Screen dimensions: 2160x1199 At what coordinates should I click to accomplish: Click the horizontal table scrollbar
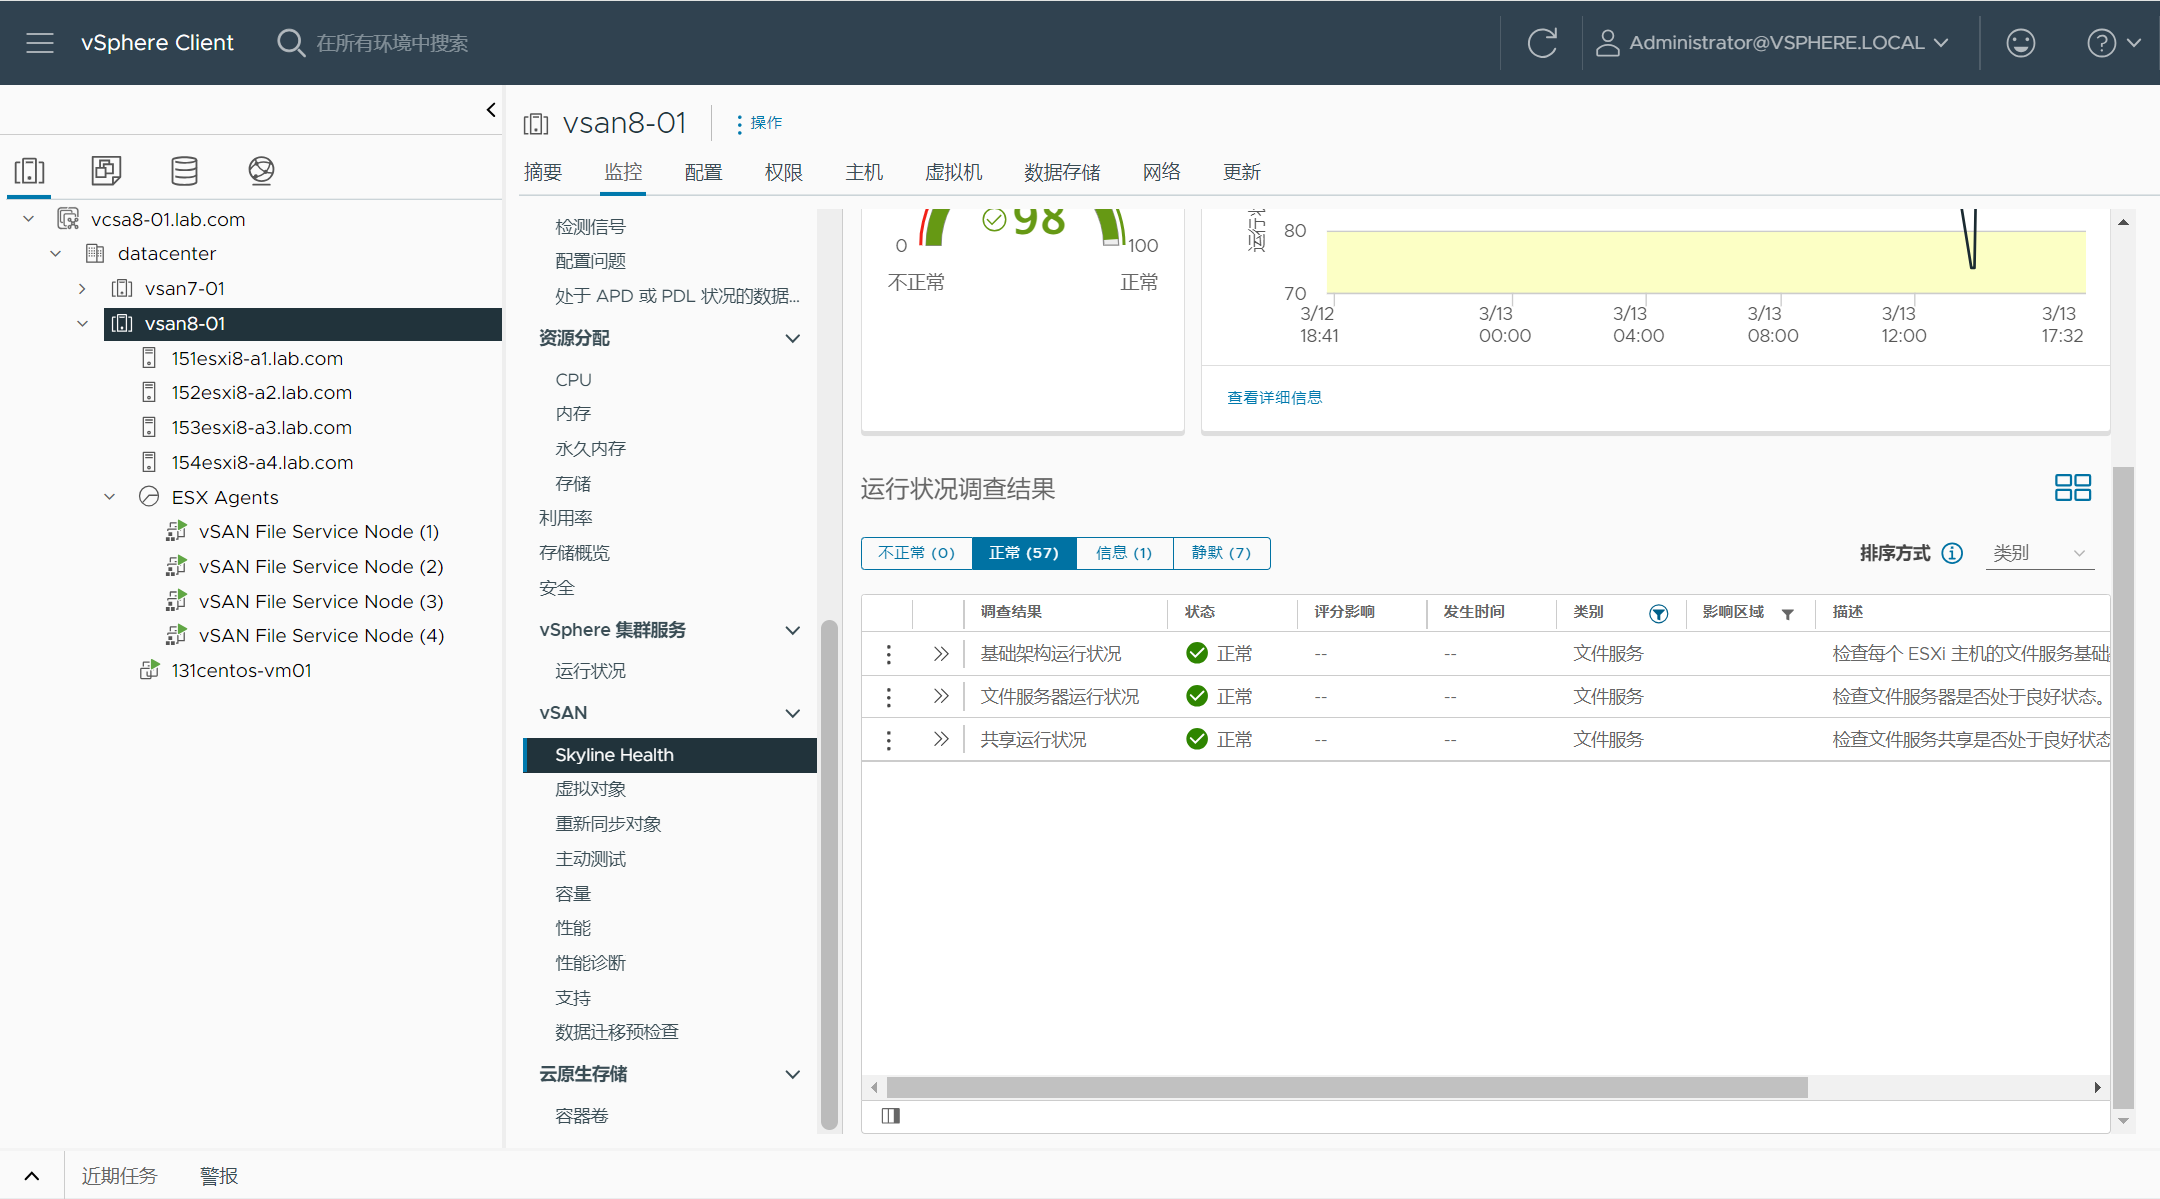point(1347,1088)
